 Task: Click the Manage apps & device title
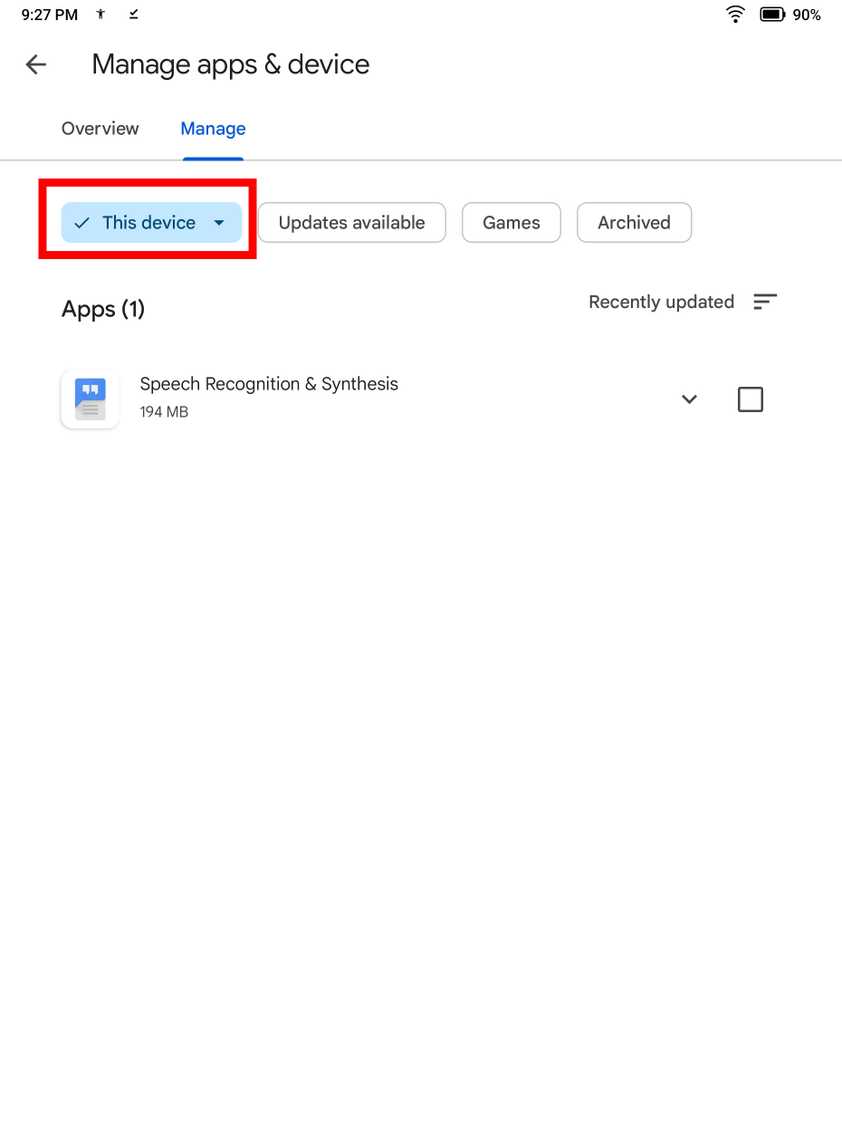pyautogui.click(x=231, y=64)
